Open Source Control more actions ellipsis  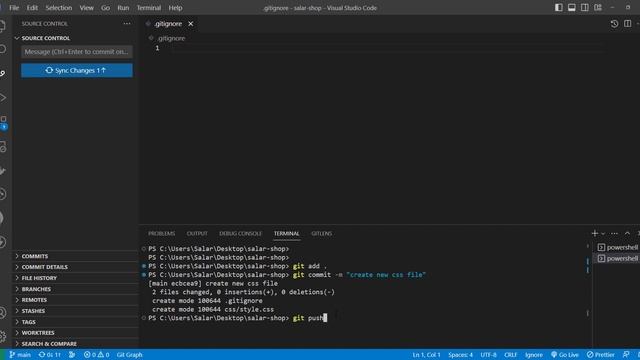pyautogui.click(x=127, y=24)
